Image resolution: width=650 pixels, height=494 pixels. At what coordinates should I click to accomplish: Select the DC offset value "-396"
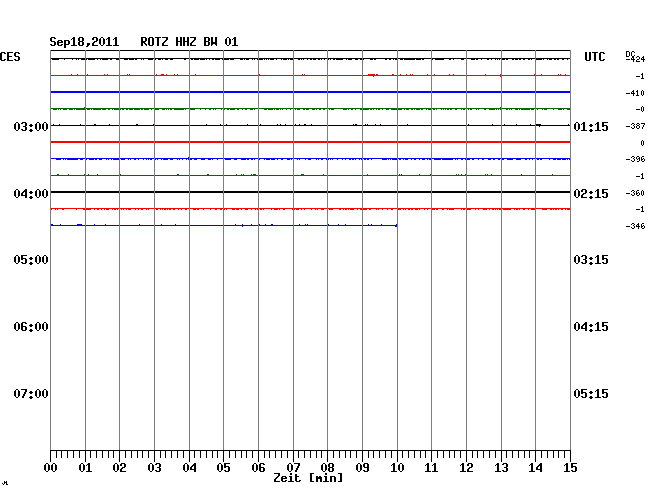[635, 159]
